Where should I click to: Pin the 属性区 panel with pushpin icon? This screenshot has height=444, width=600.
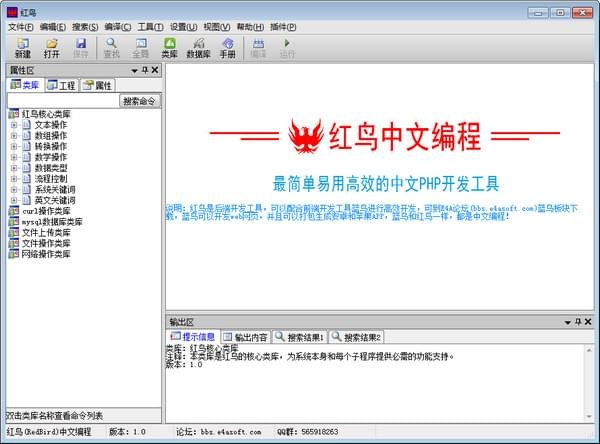pyautogui.click(x=144, y=71)
